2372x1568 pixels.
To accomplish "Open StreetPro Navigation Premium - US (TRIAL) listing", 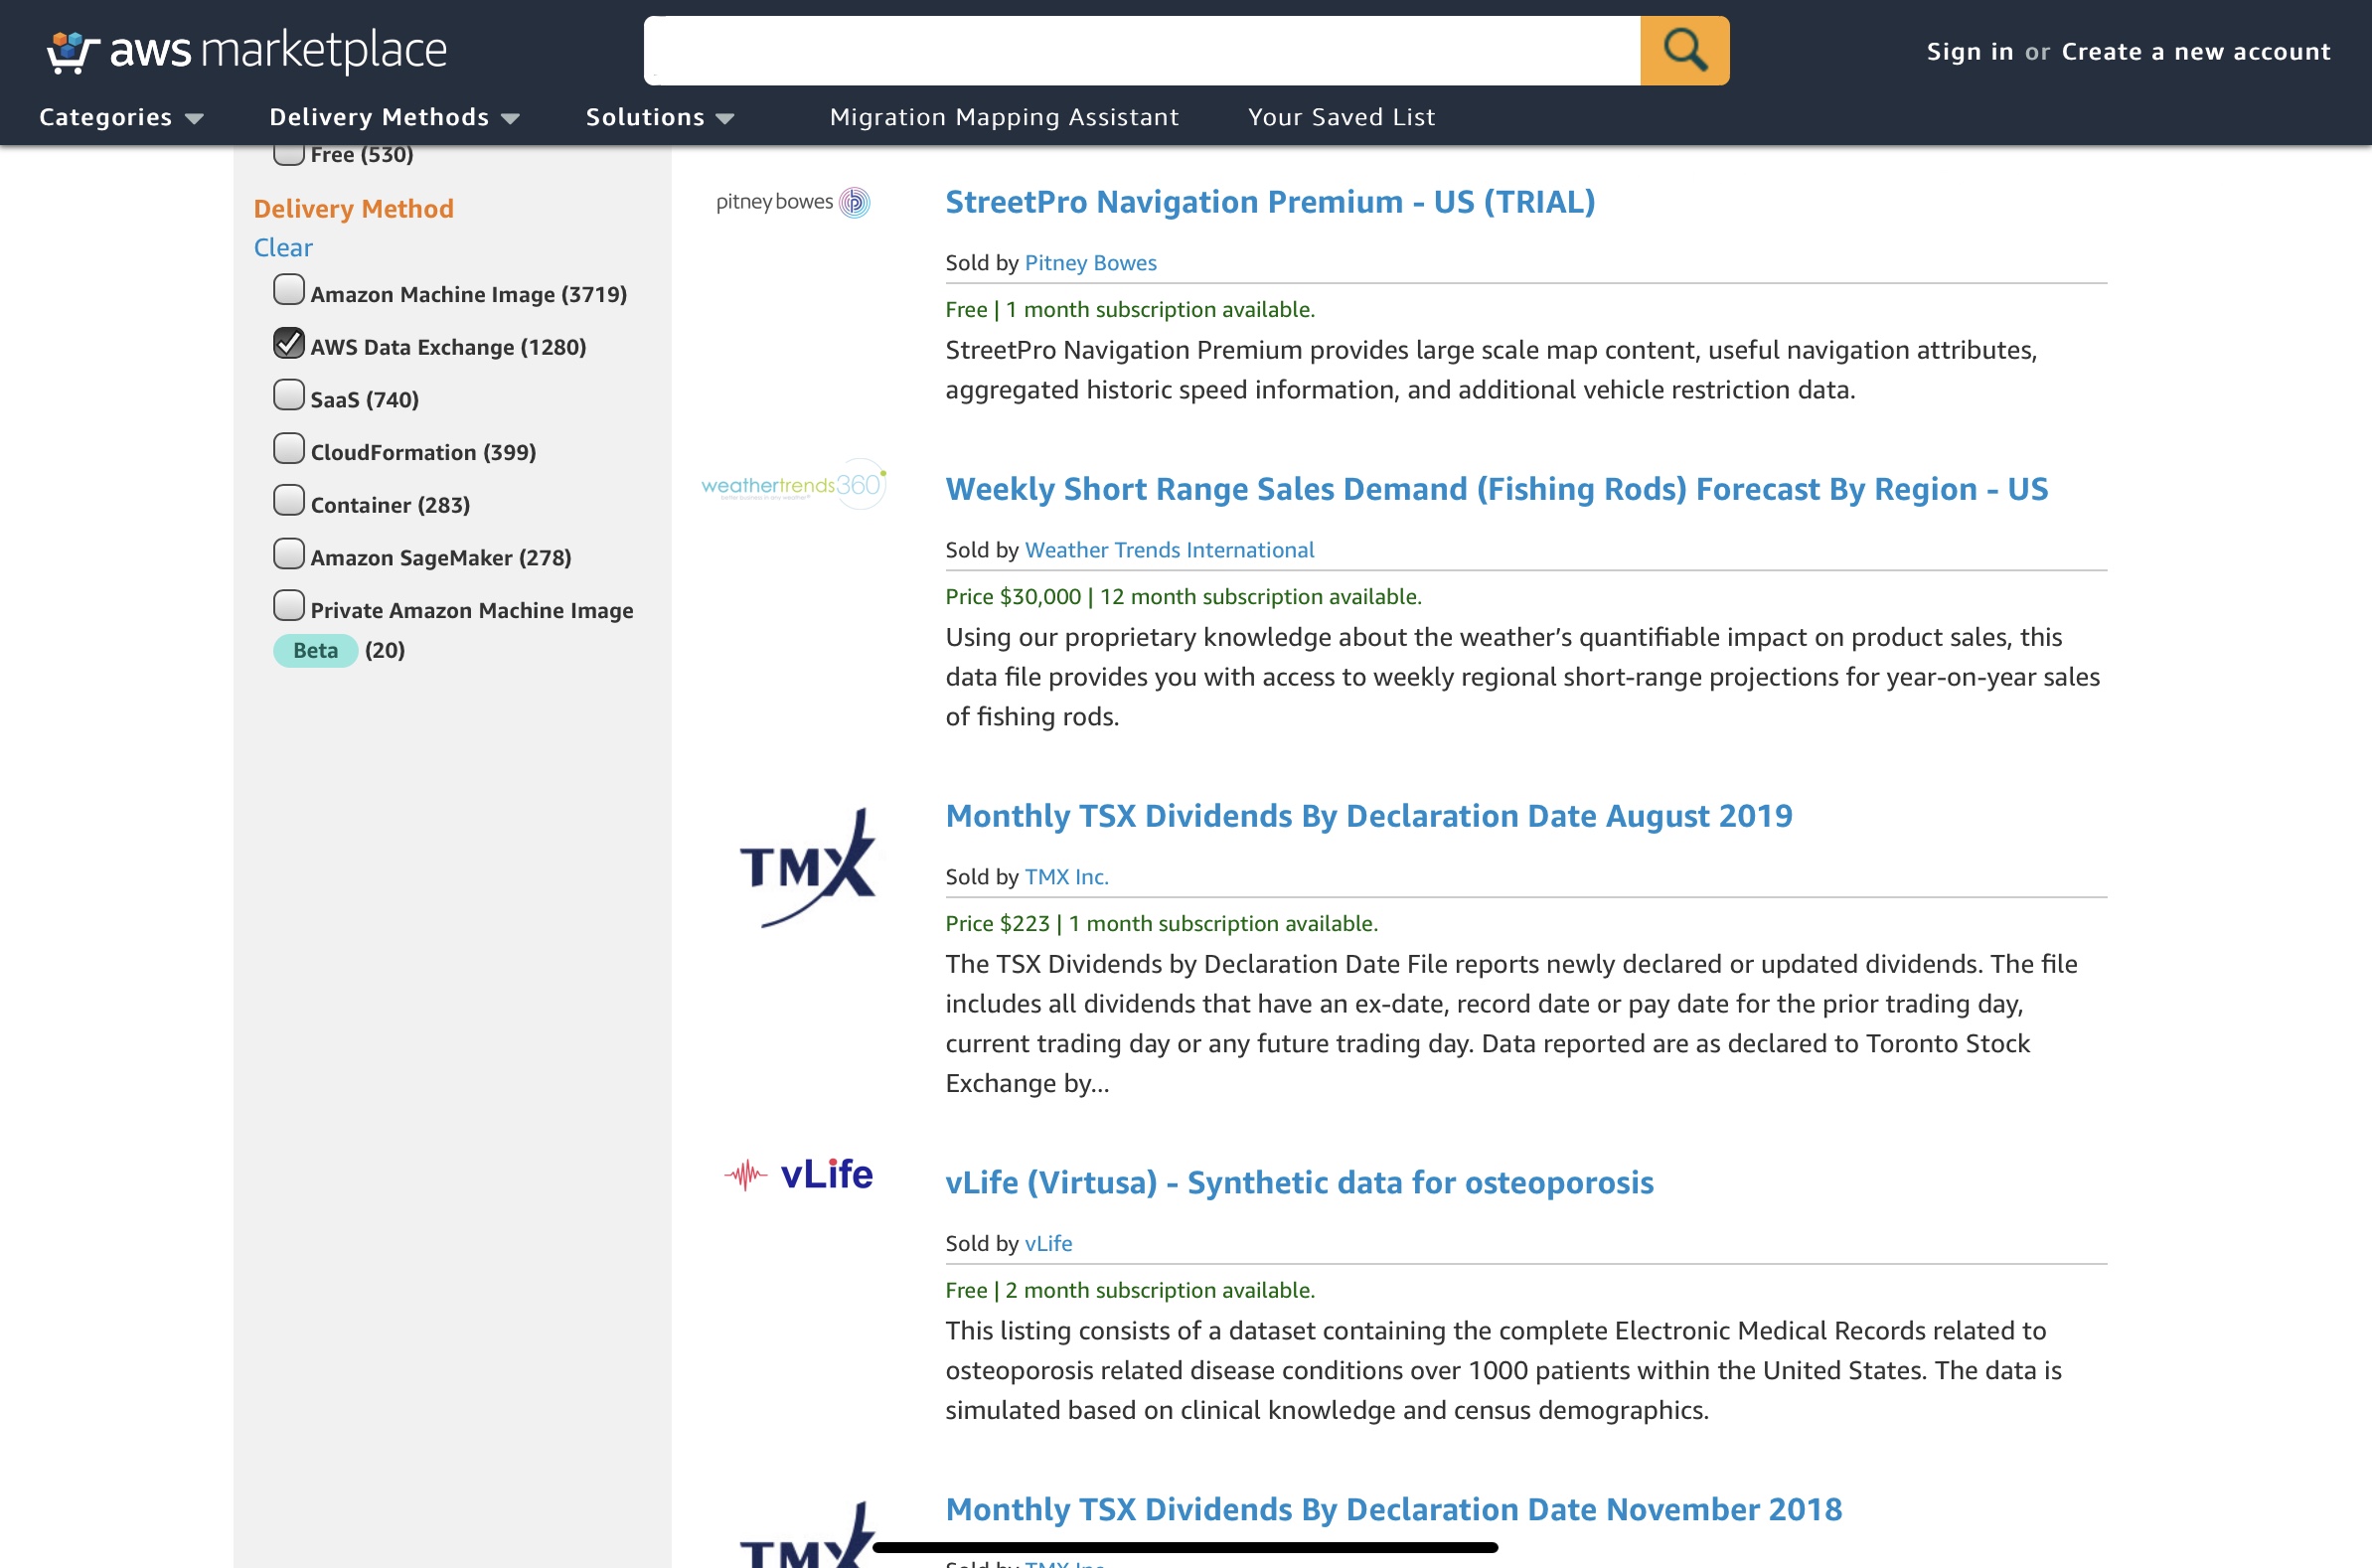I will click(1270, 202).
